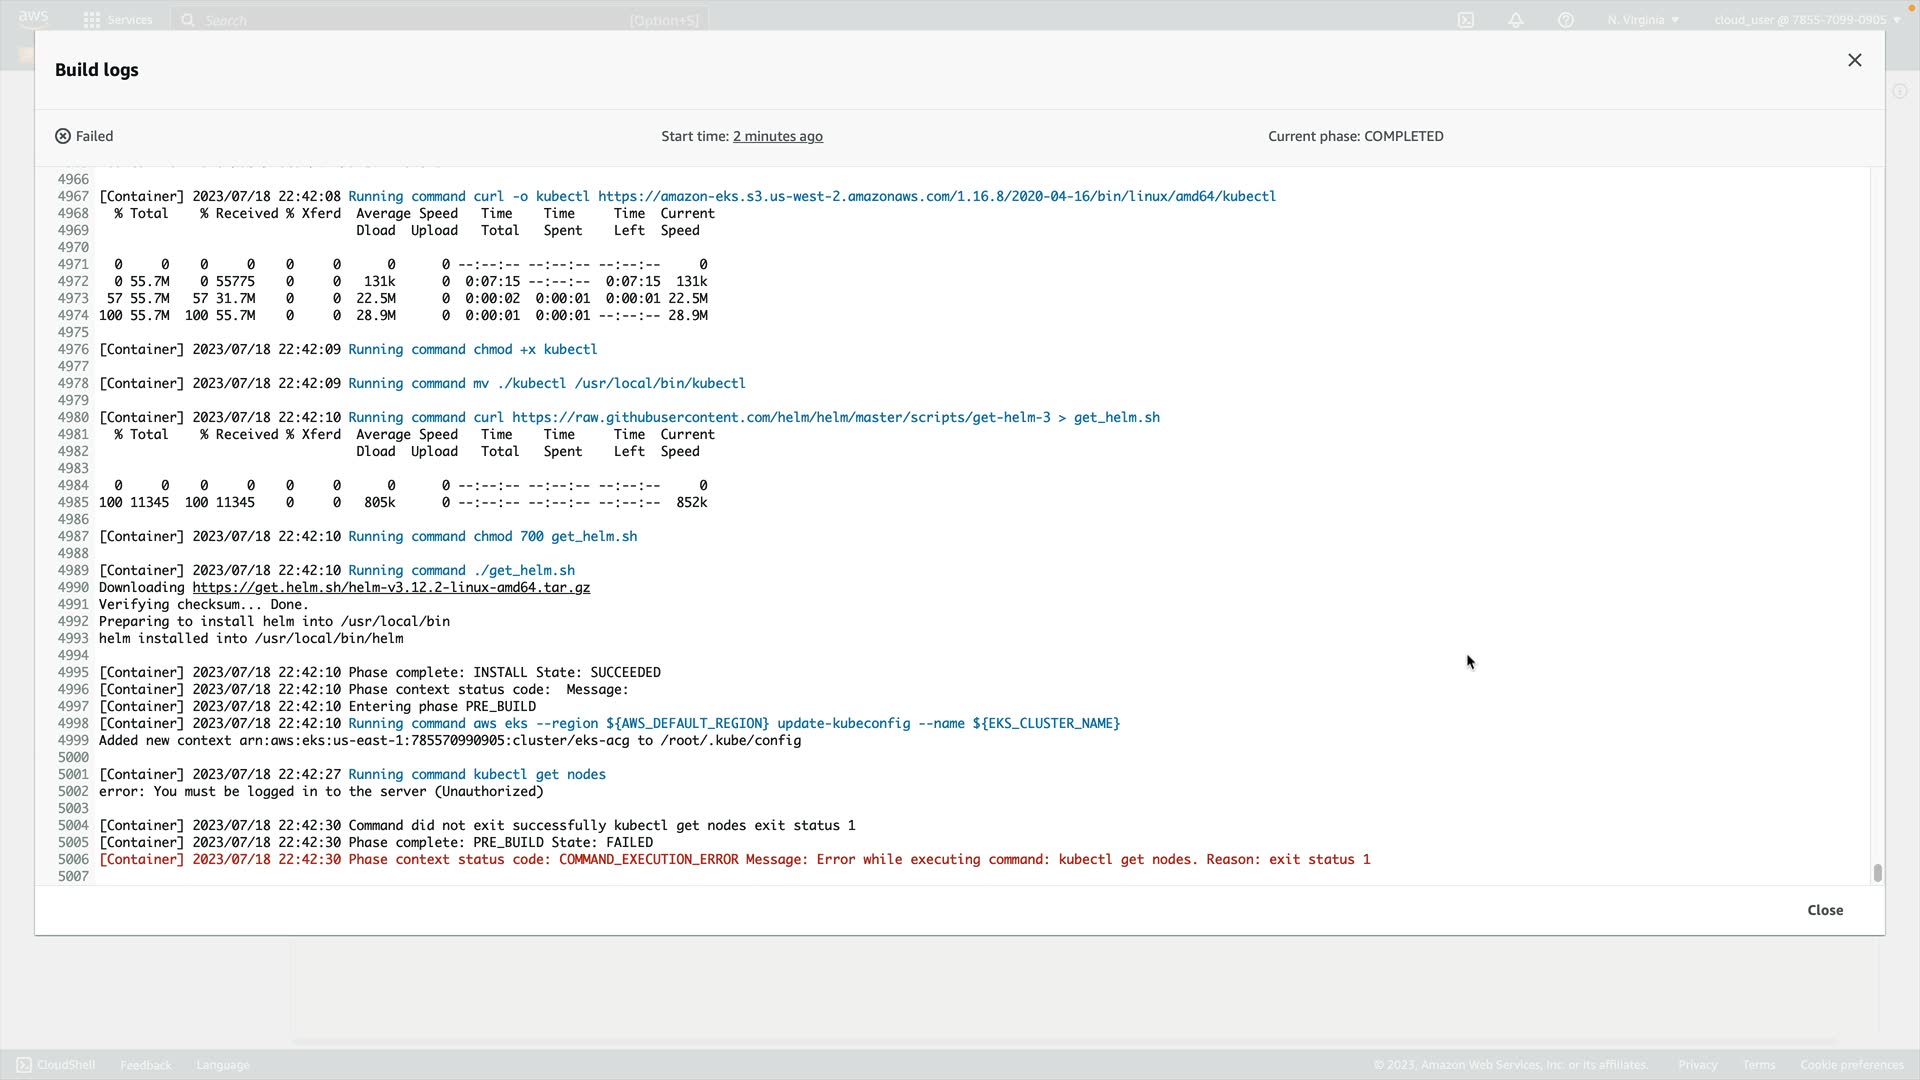Open the notifications bell
1920x1080 pixels.
(x=1516, y=20)
